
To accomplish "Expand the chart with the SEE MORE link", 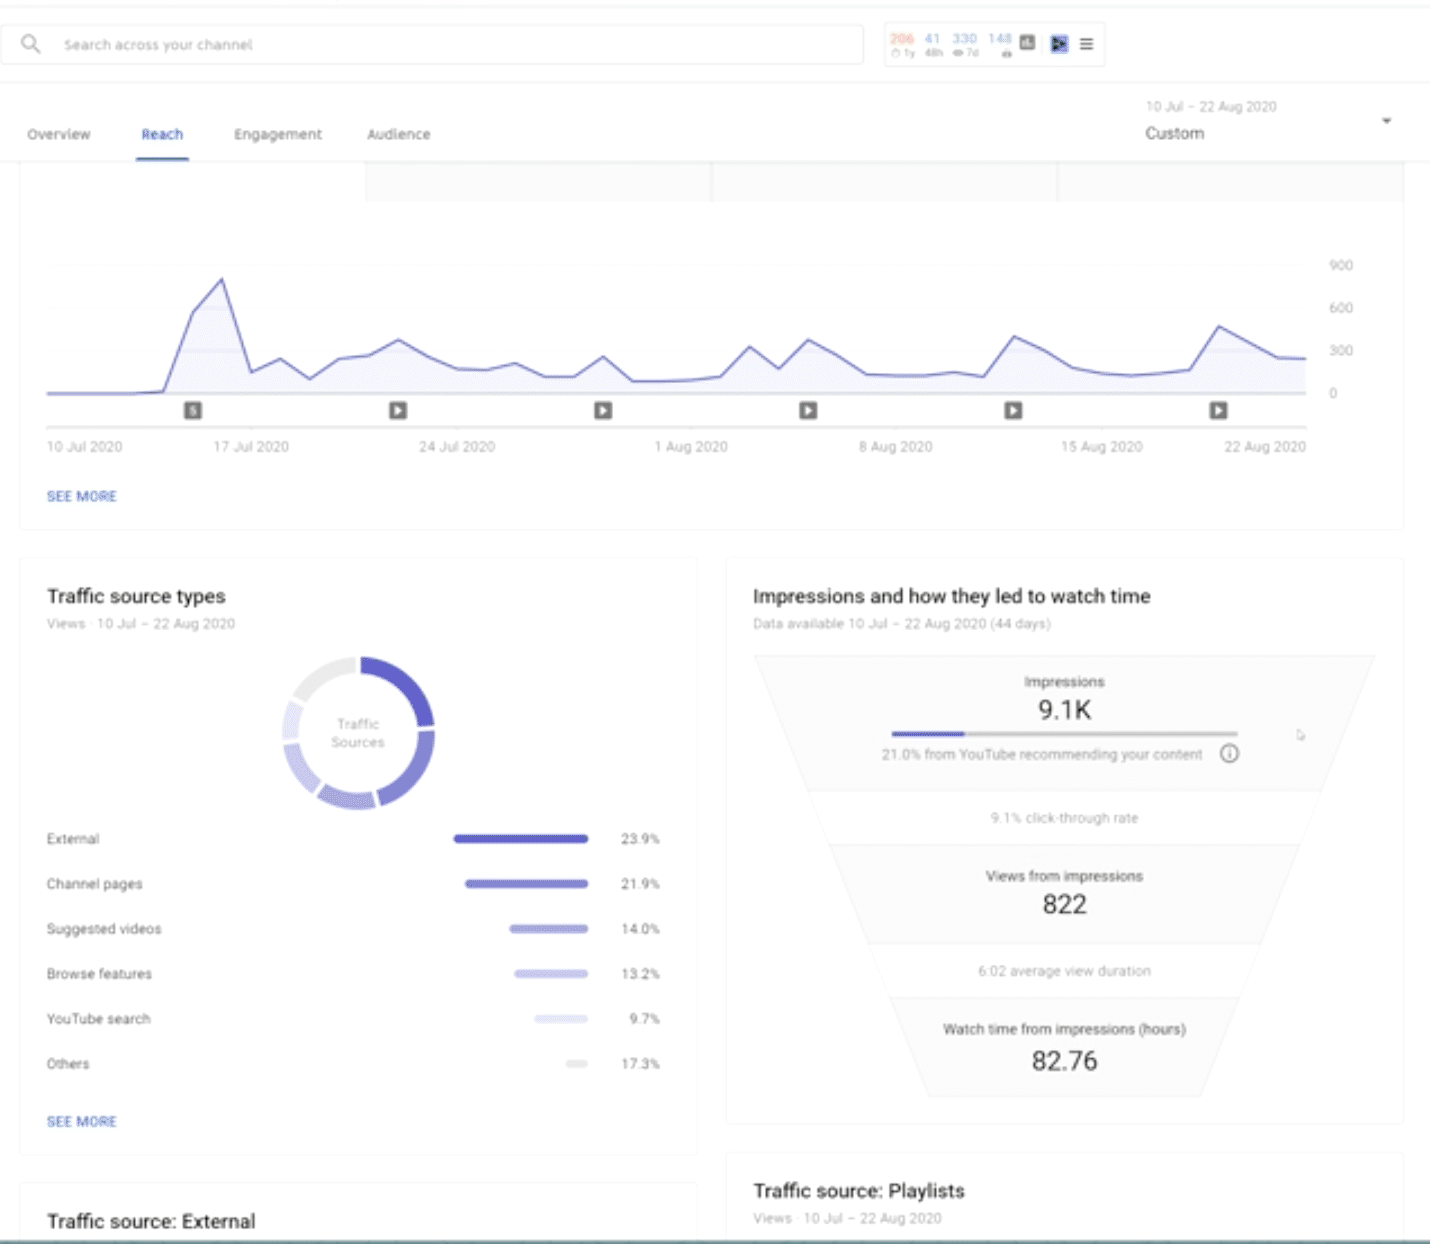I will click(x=82, y=496).
